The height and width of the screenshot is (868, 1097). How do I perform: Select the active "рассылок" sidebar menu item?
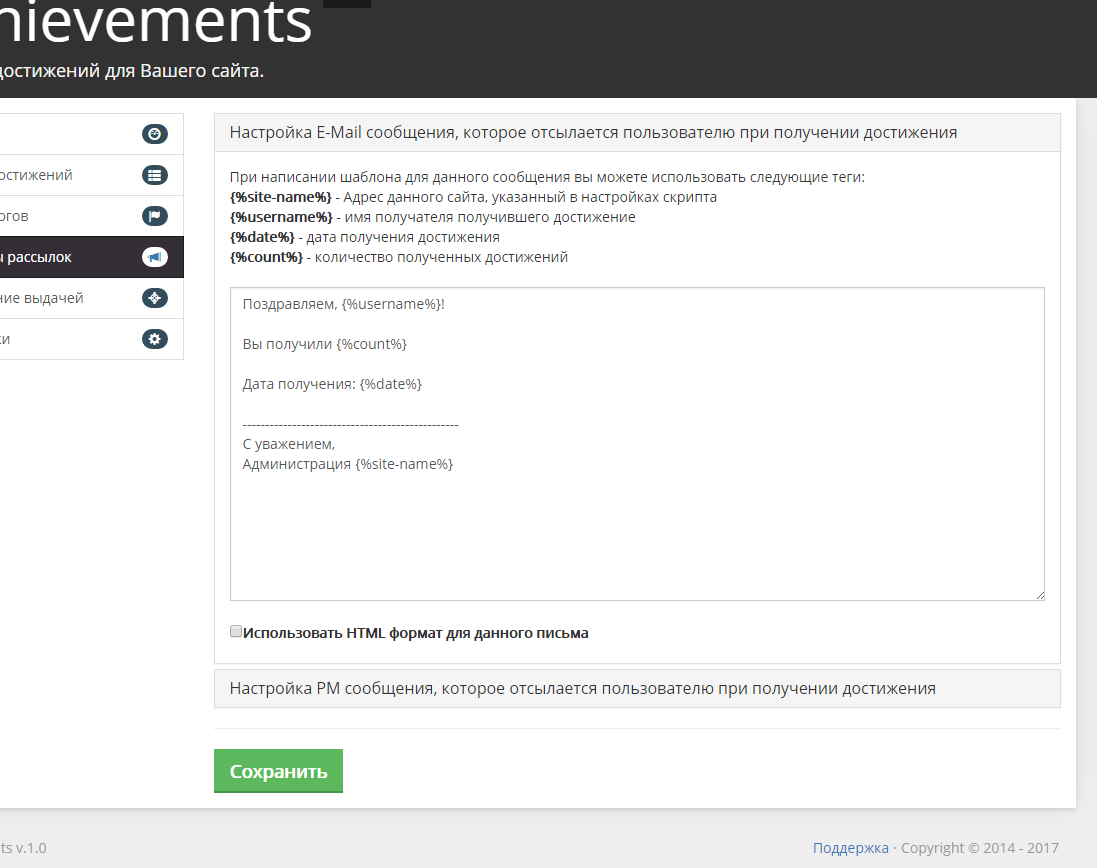tap(40, 257)
